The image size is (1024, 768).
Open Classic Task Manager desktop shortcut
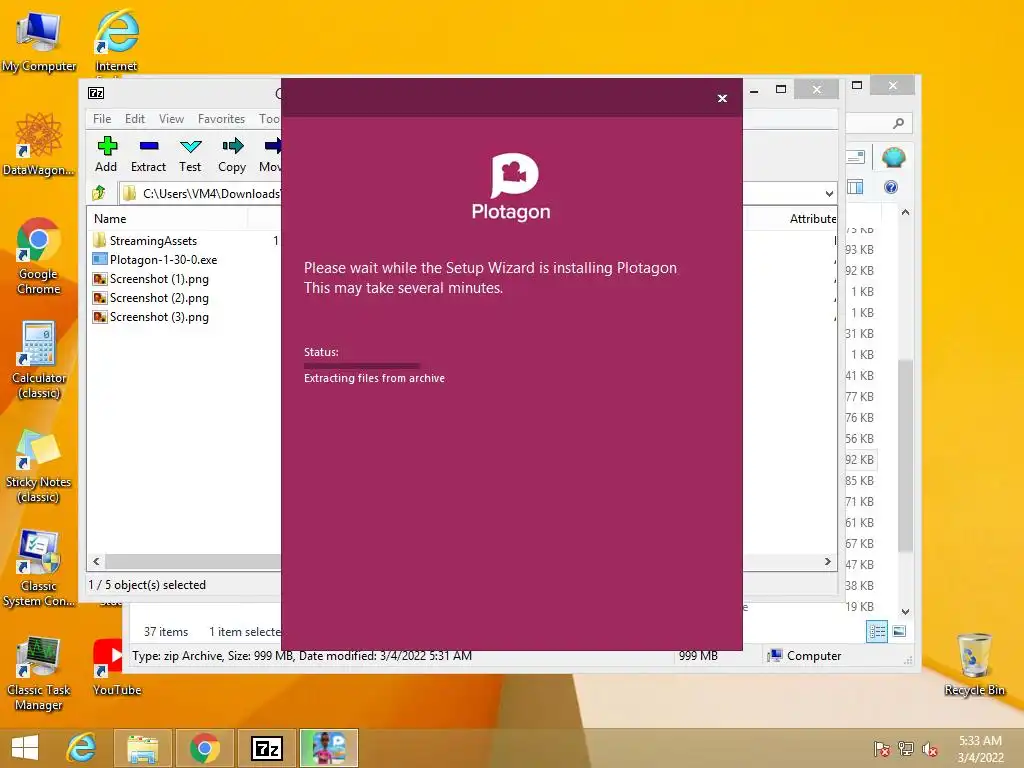pyautogui.click(x=39, y=673)
